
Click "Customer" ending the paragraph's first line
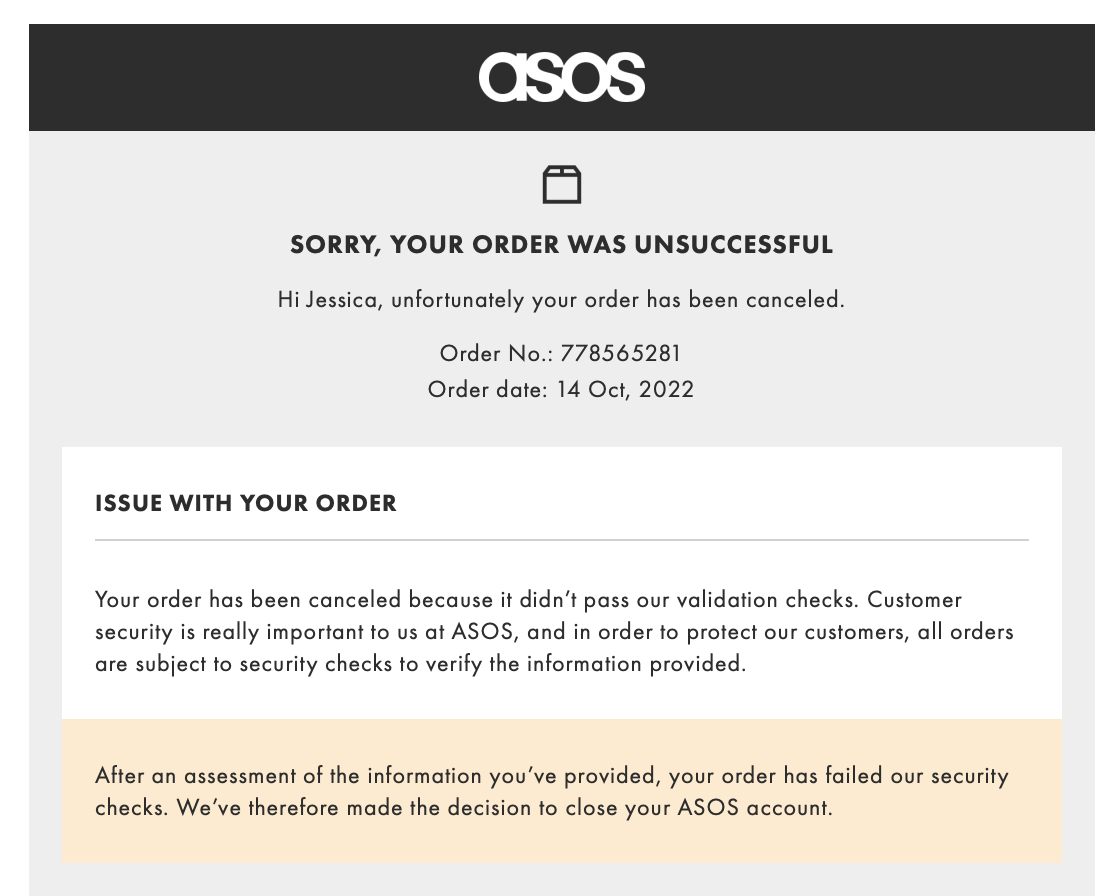pos(915,600)
